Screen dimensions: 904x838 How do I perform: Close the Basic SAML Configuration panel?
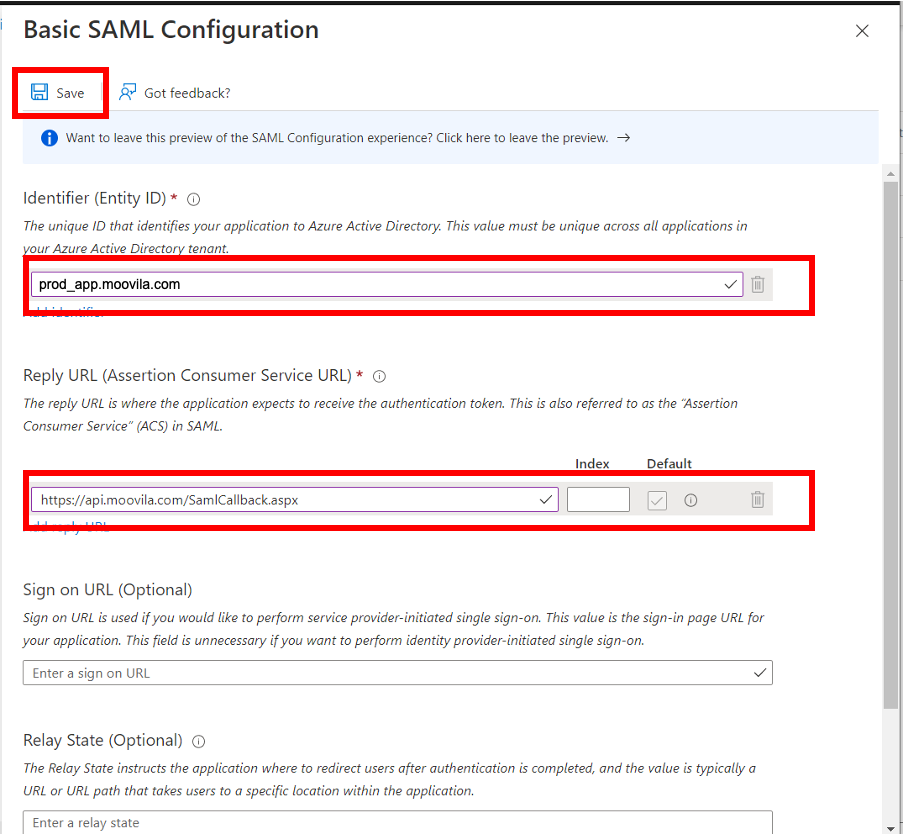(x=862, y=31)
